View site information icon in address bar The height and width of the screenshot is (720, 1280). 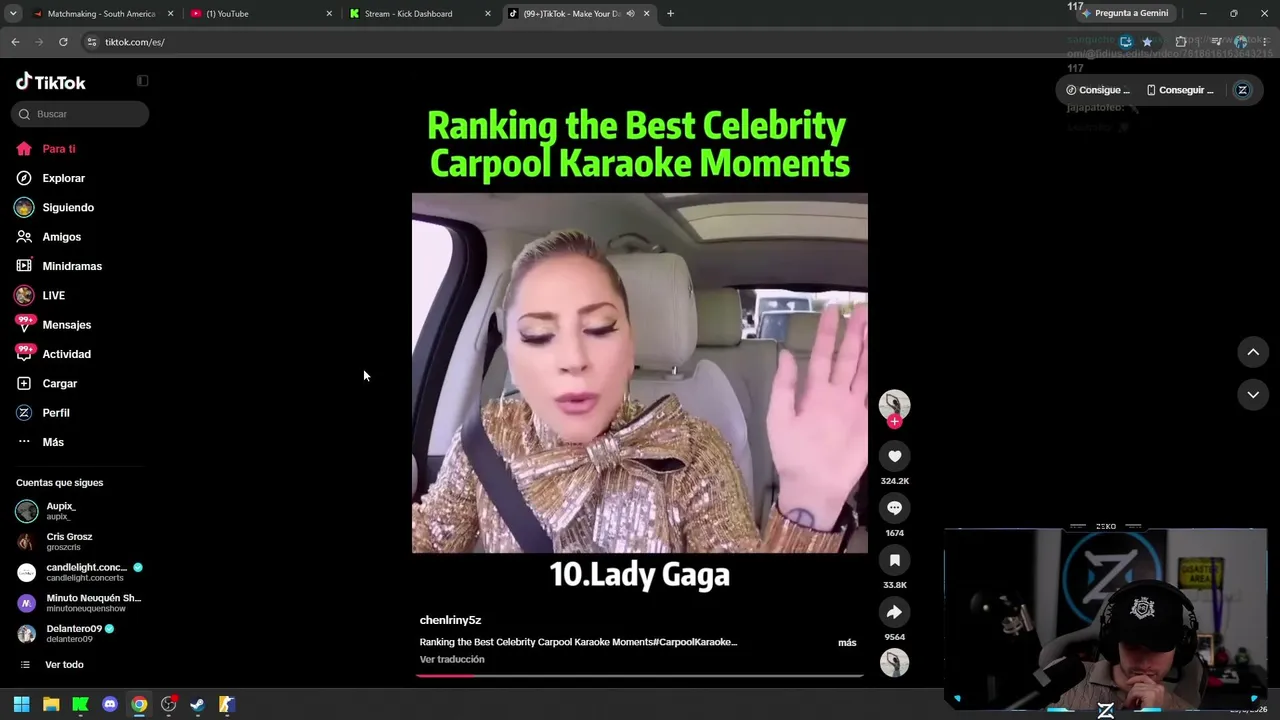pyautogui.click(x=92, y=42)
